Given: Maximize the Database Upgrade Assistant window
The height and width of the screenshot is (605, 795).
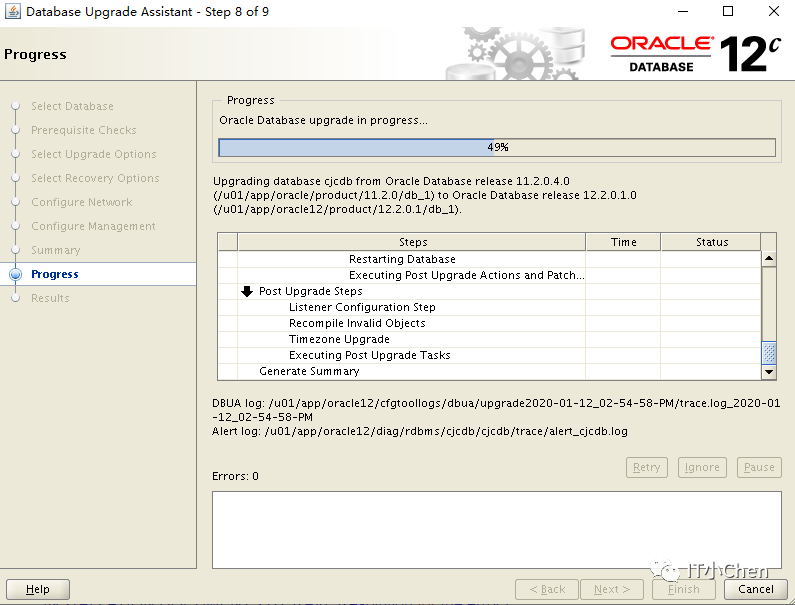Looking at the screenshot, I should 728,11.
